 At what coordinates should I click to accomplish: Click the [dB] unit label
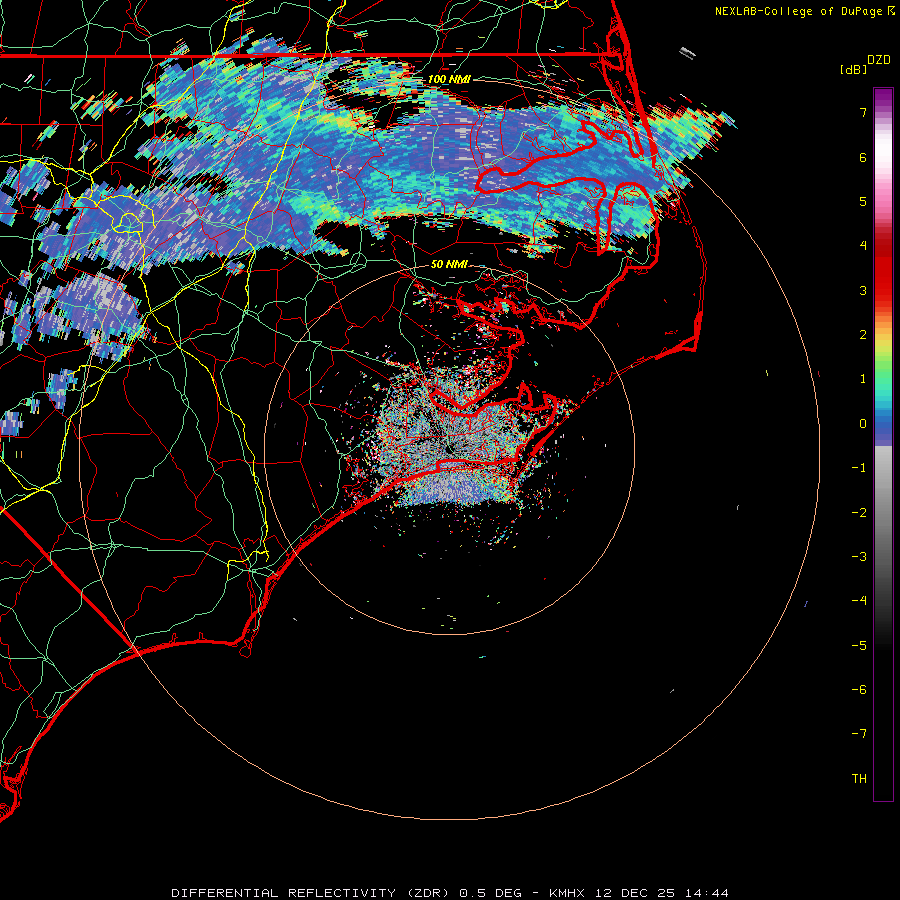854,70
